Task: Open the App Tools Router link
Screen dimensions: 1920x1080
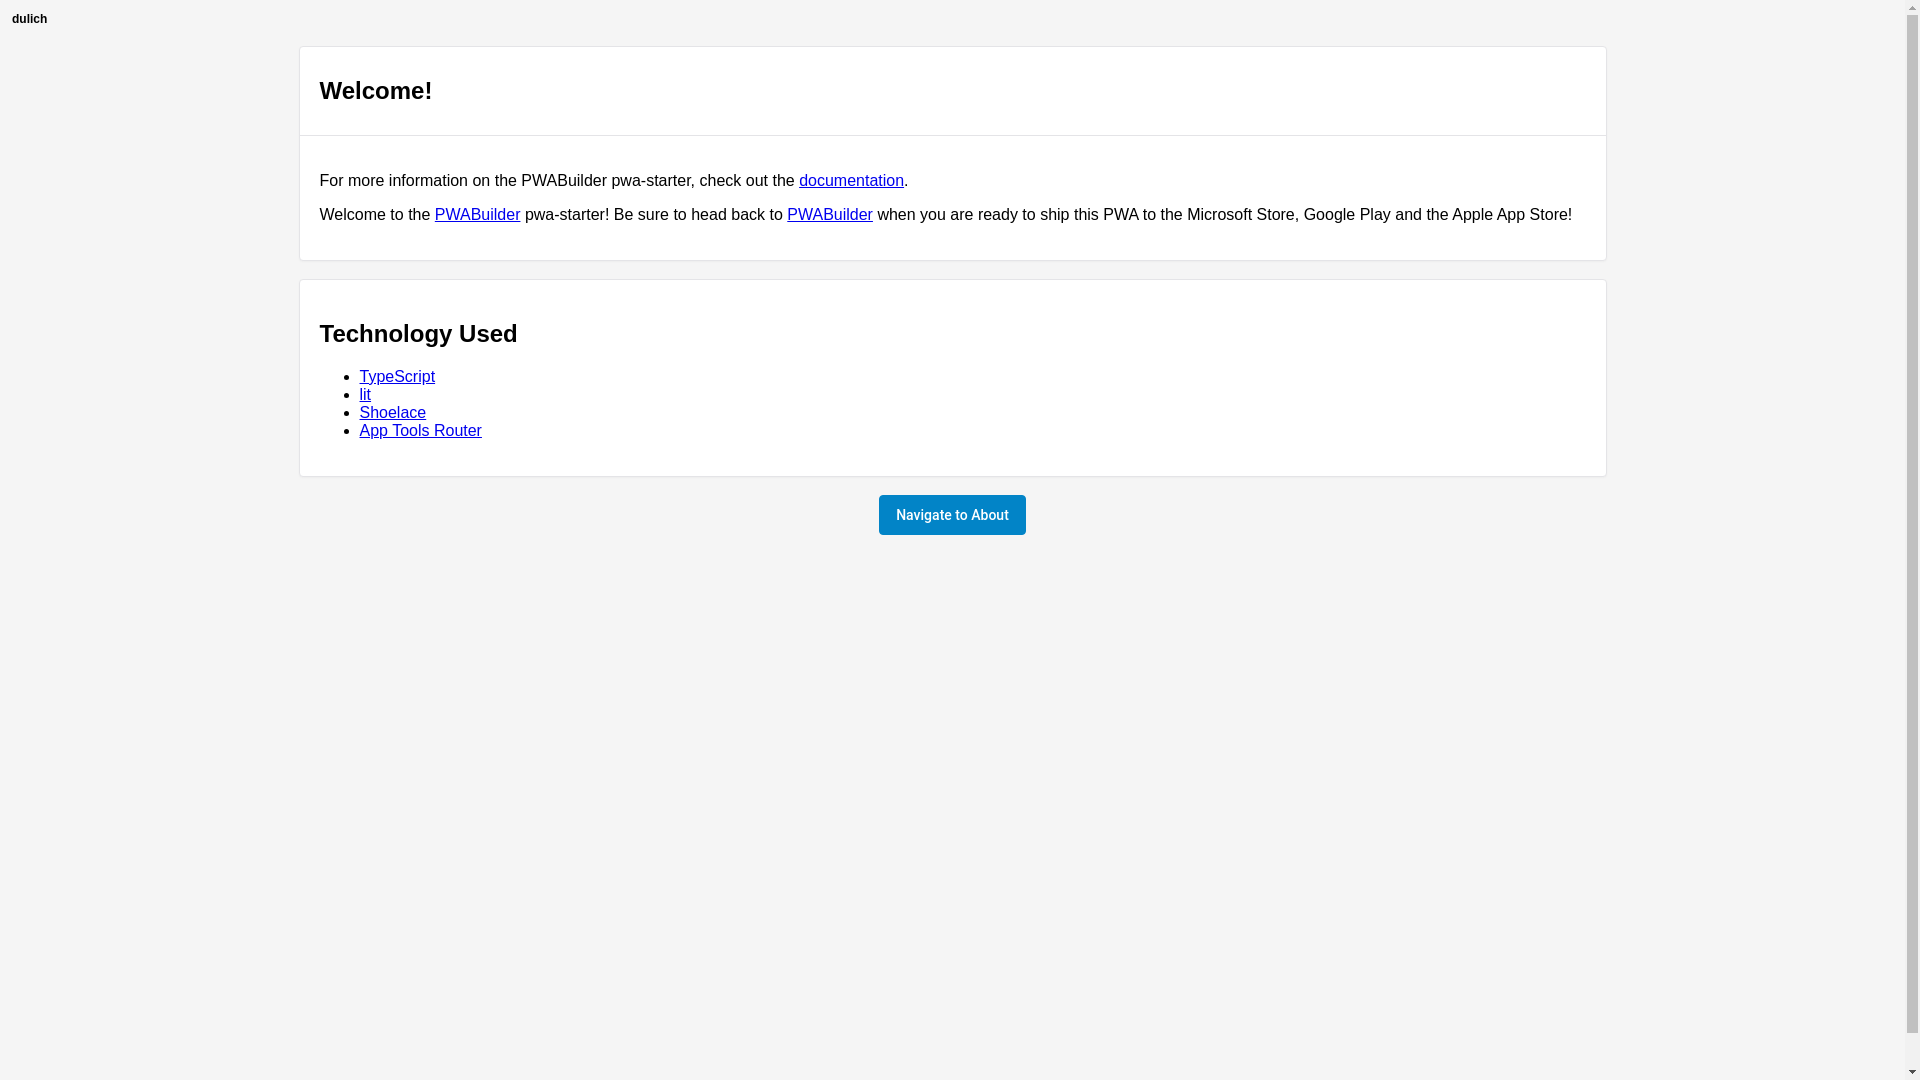Action: (x=420, y=431)
